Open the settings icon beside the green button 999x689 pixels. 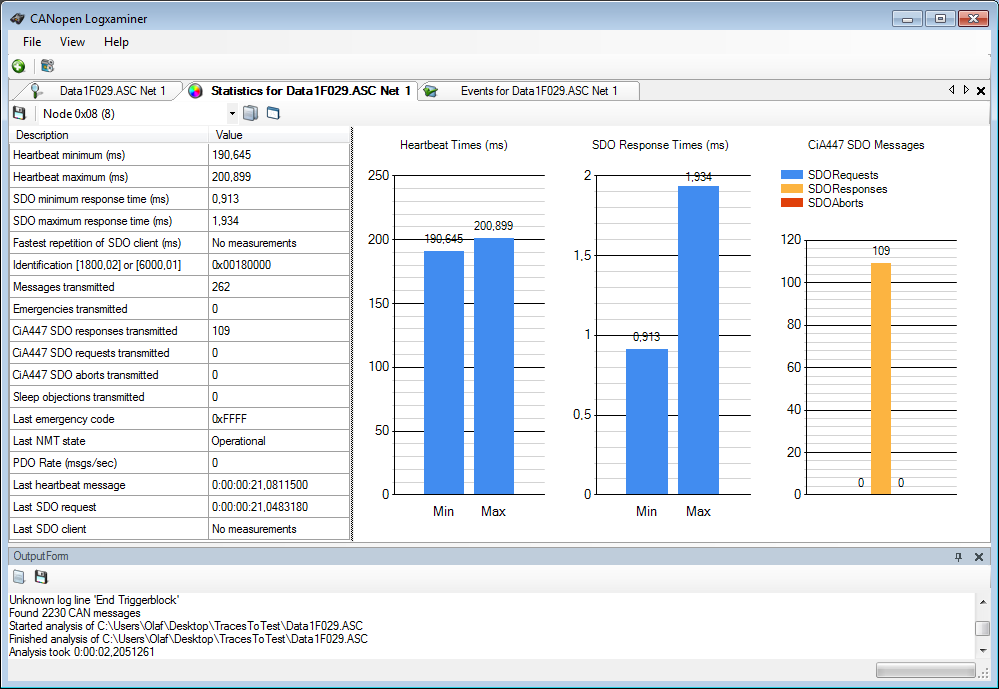47,66
